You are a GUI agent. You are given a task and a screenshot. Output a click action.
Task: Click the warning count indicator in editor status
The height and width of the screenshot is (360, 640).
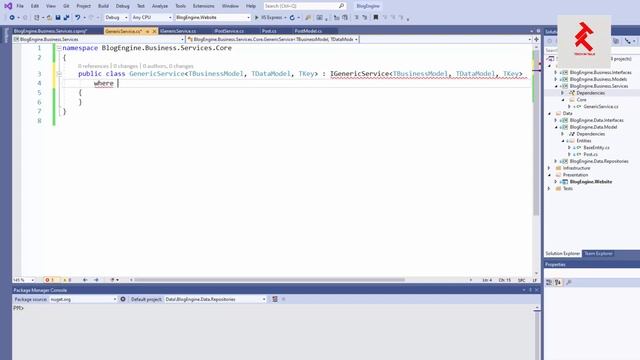(x=67, y=280)
